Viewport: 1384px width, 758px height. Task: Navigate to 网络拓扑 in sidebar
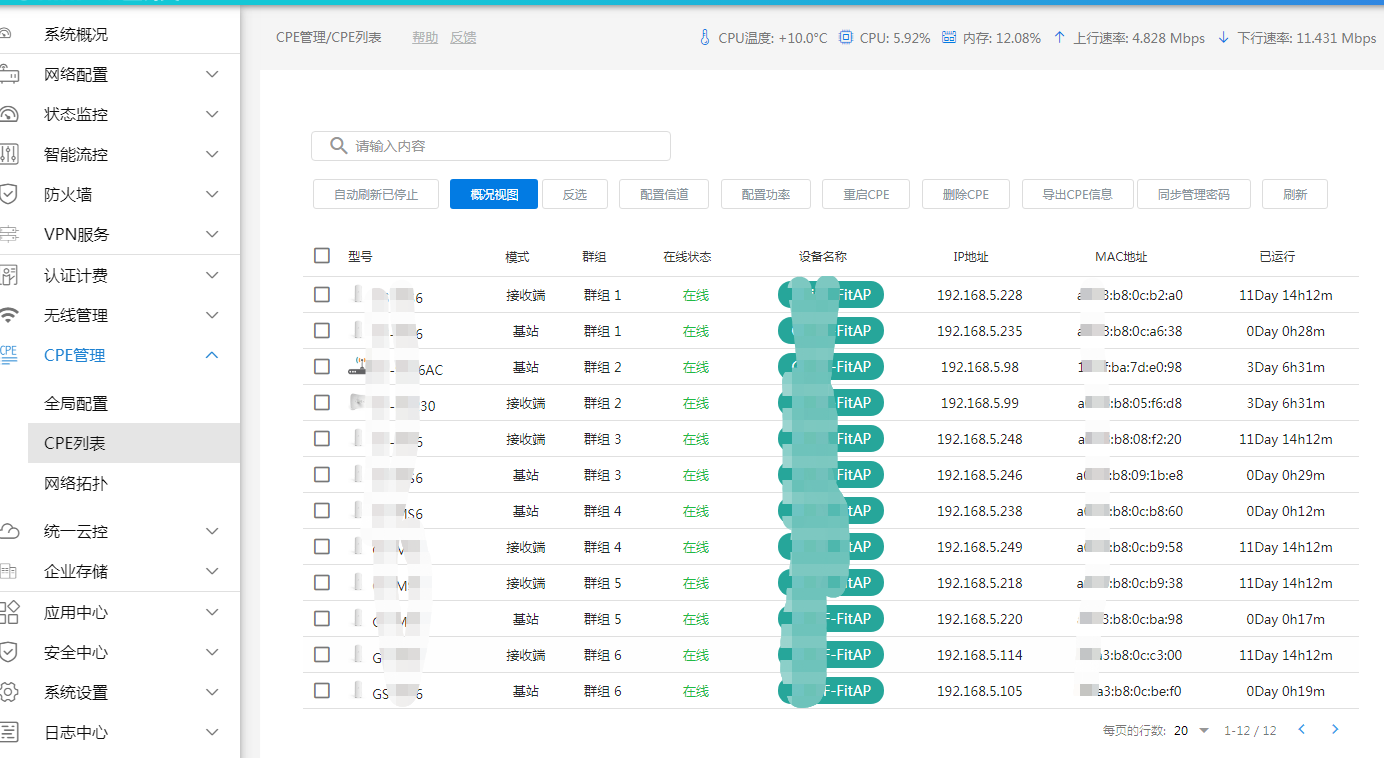[x=76, y=484]
